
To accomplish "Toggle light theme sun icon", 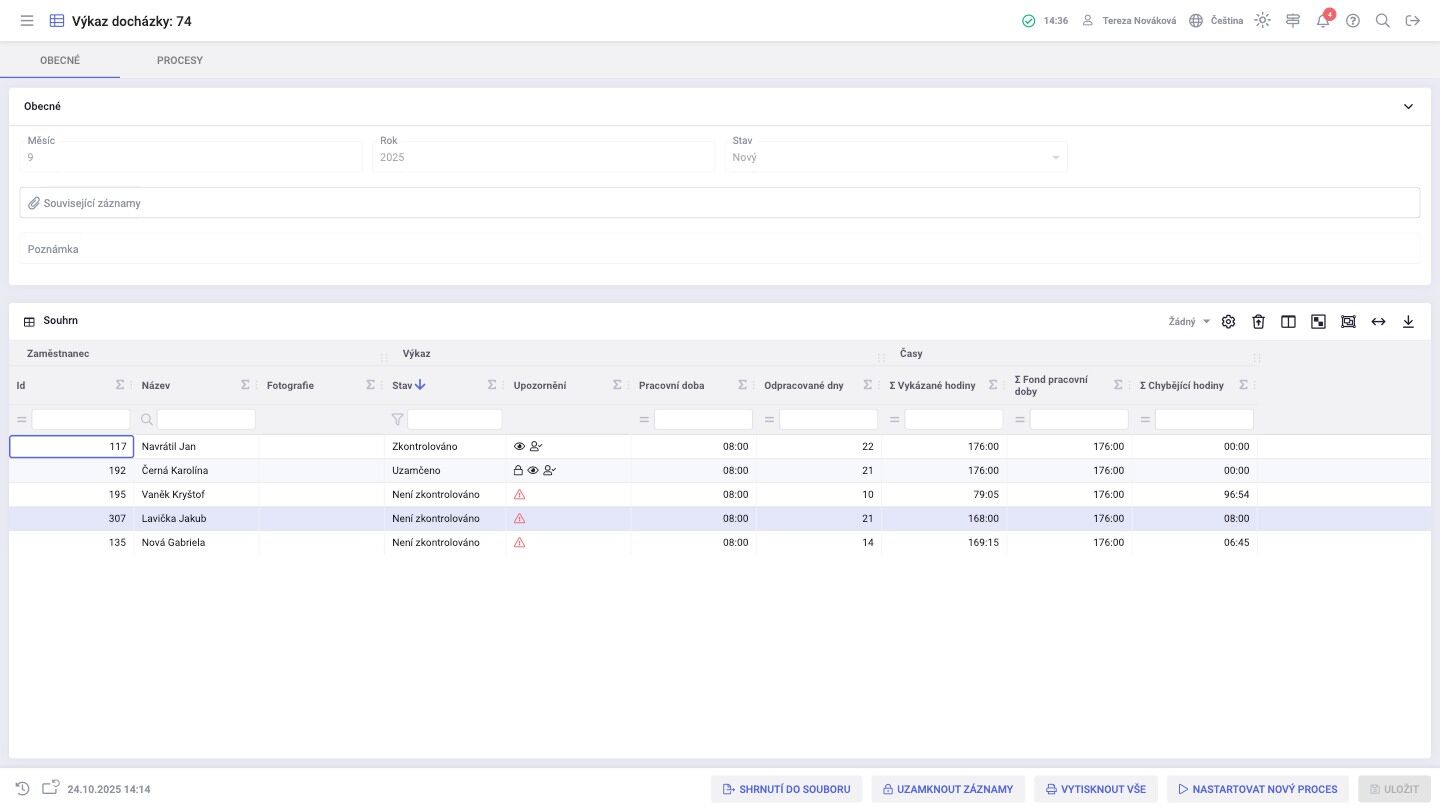I will [1263, 21].
